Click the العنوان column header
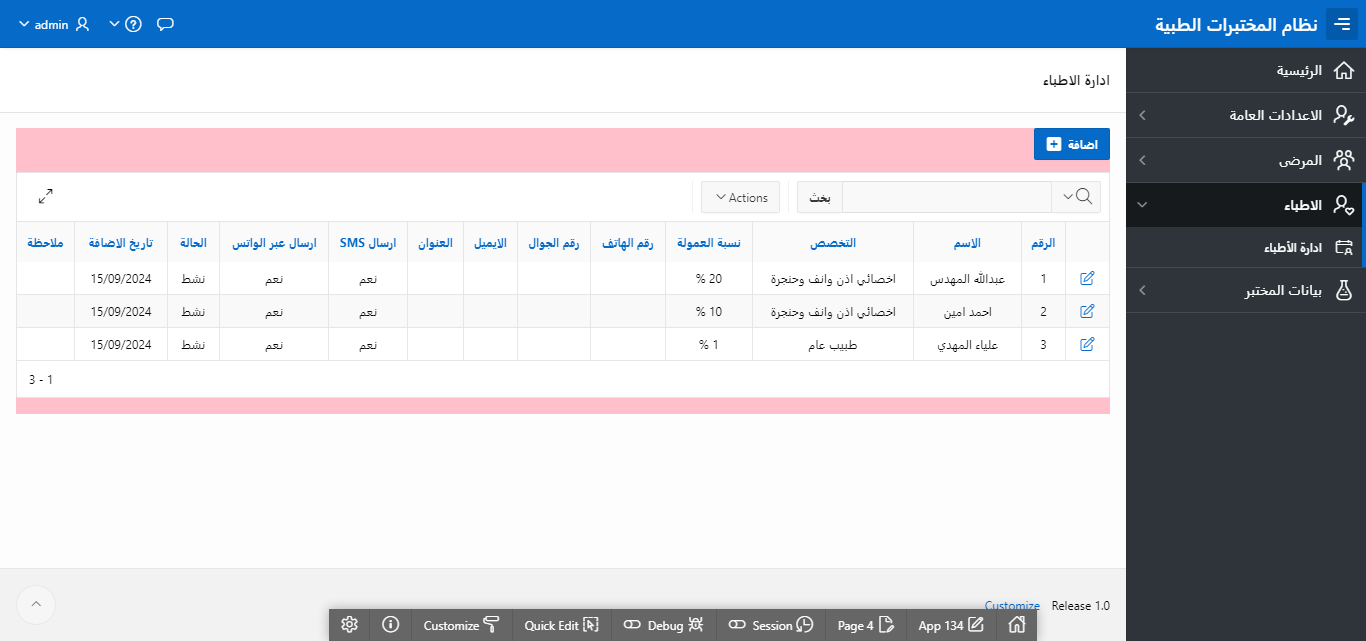Screen dimensions: 1366x641 click(x=435, y=243)
